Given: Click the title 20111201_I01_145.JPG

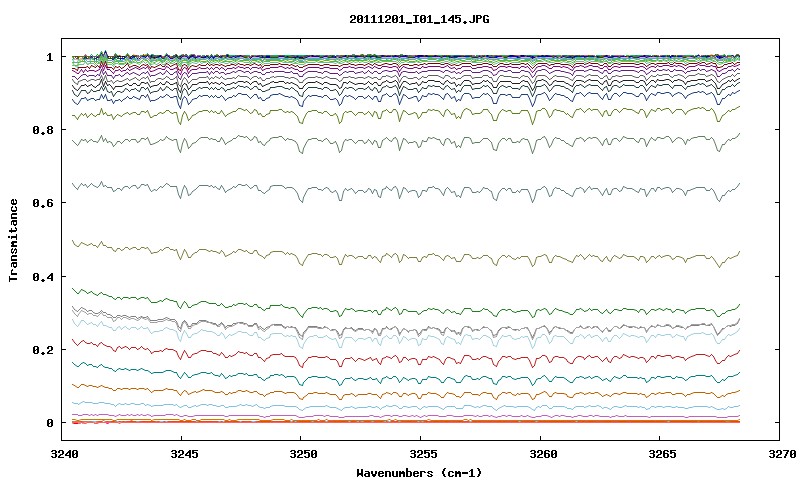Looking at the screenshot, I should click(x=419, y=19).
